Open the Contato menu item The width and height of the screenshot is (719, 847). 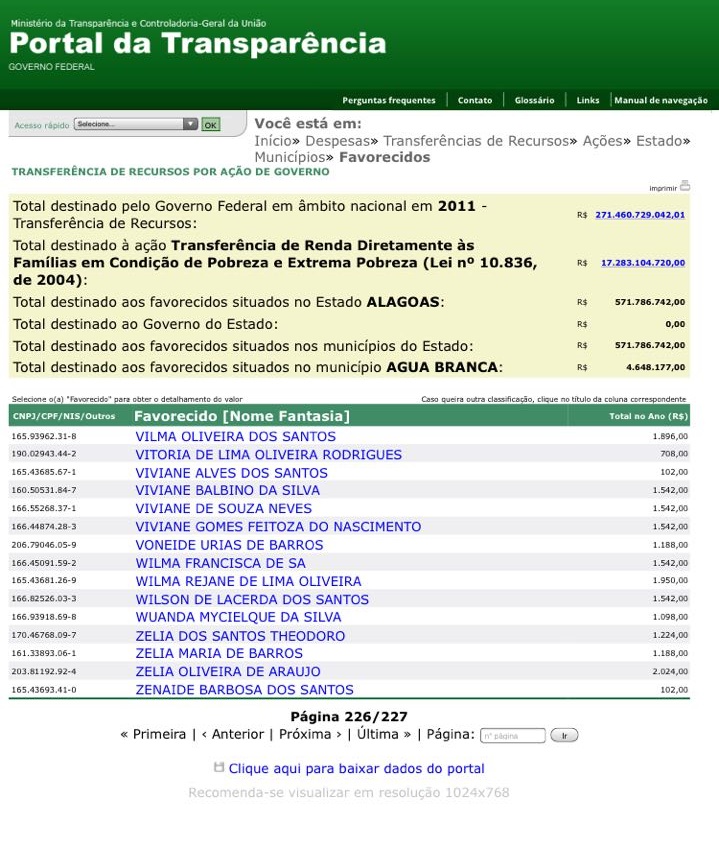pyautogui.click(x=475, y=100)
